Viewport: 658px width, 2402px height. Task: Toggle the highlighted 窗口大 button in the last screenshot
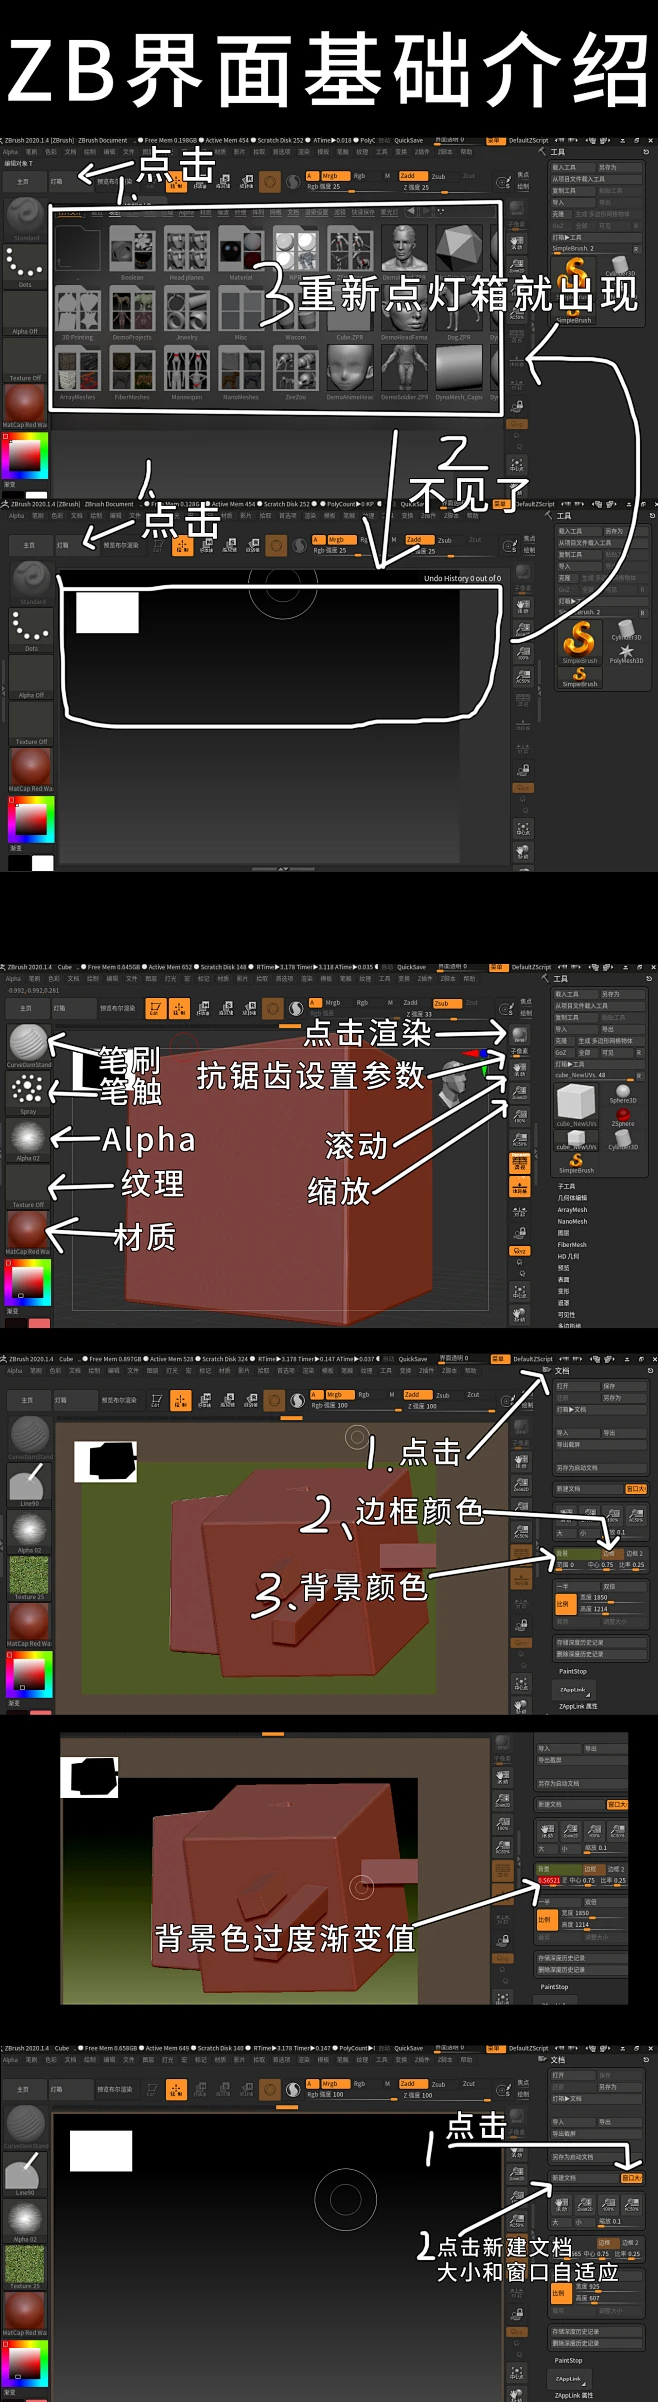[631, 2178]
